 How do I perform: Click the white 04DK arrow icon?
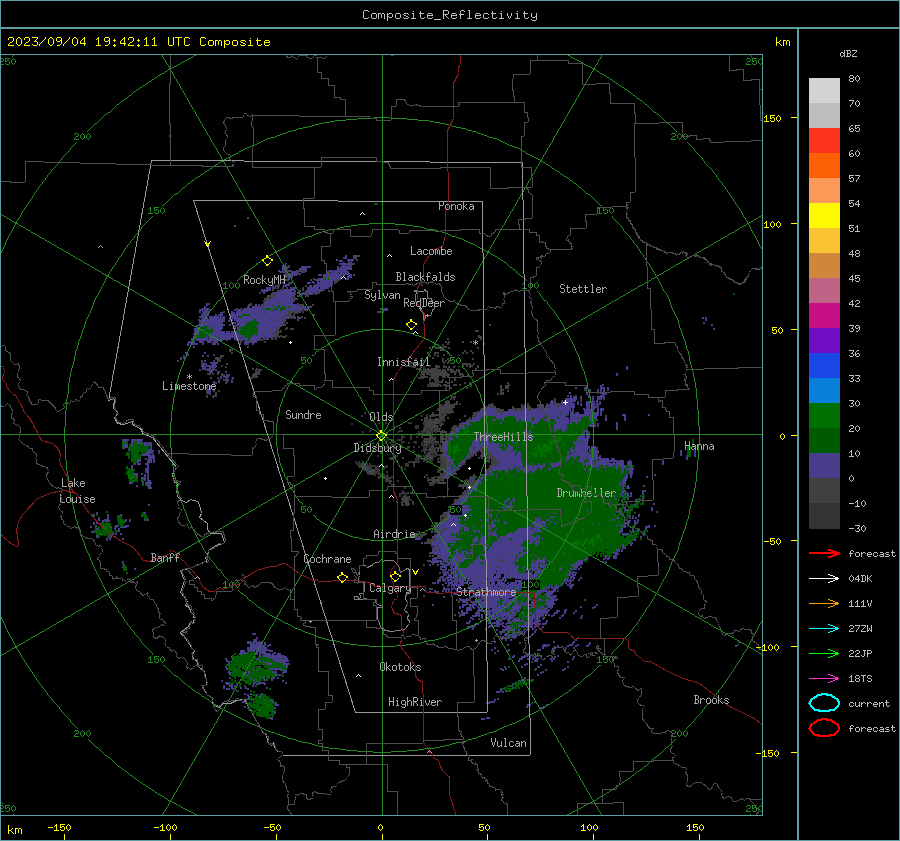coord(824,579)
